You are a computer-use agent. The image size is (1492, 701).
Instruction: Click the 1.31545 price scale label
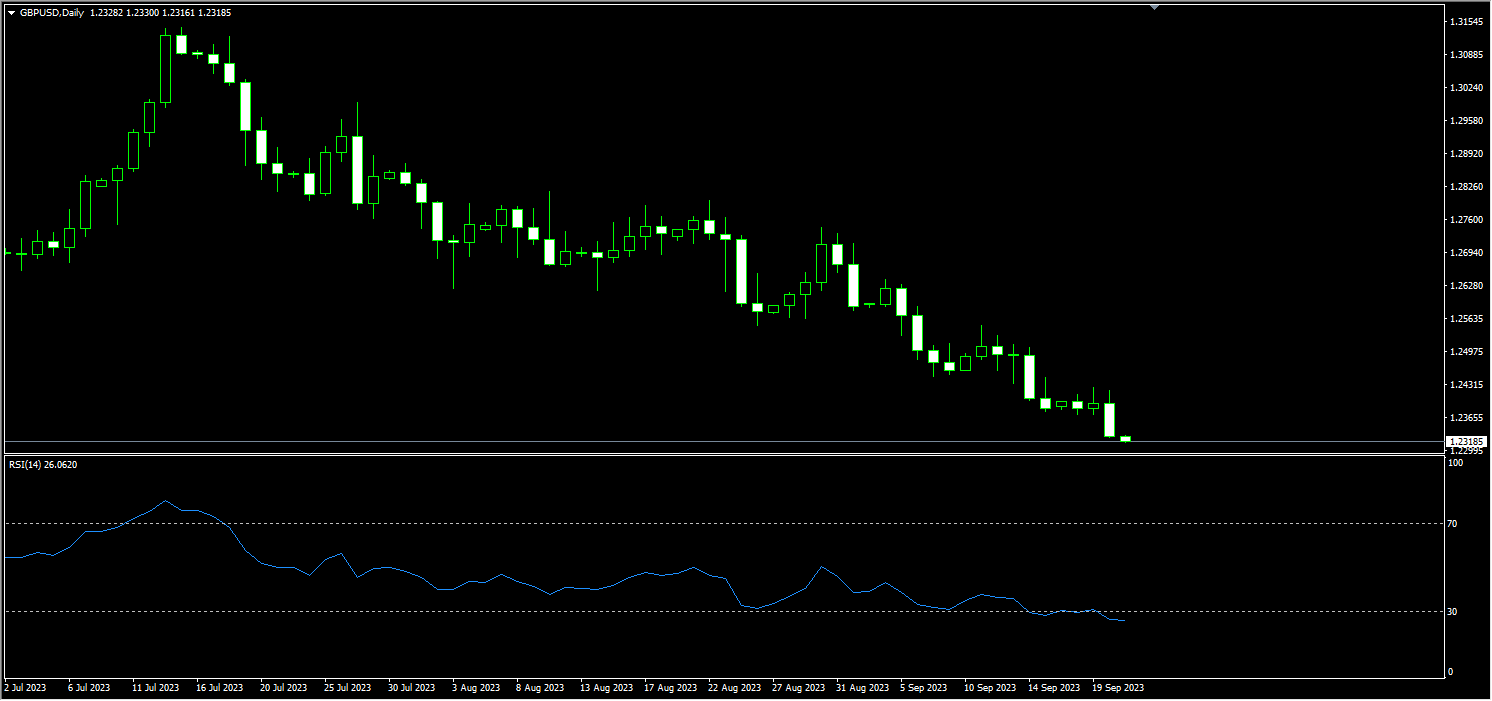tap(1465, 22)
